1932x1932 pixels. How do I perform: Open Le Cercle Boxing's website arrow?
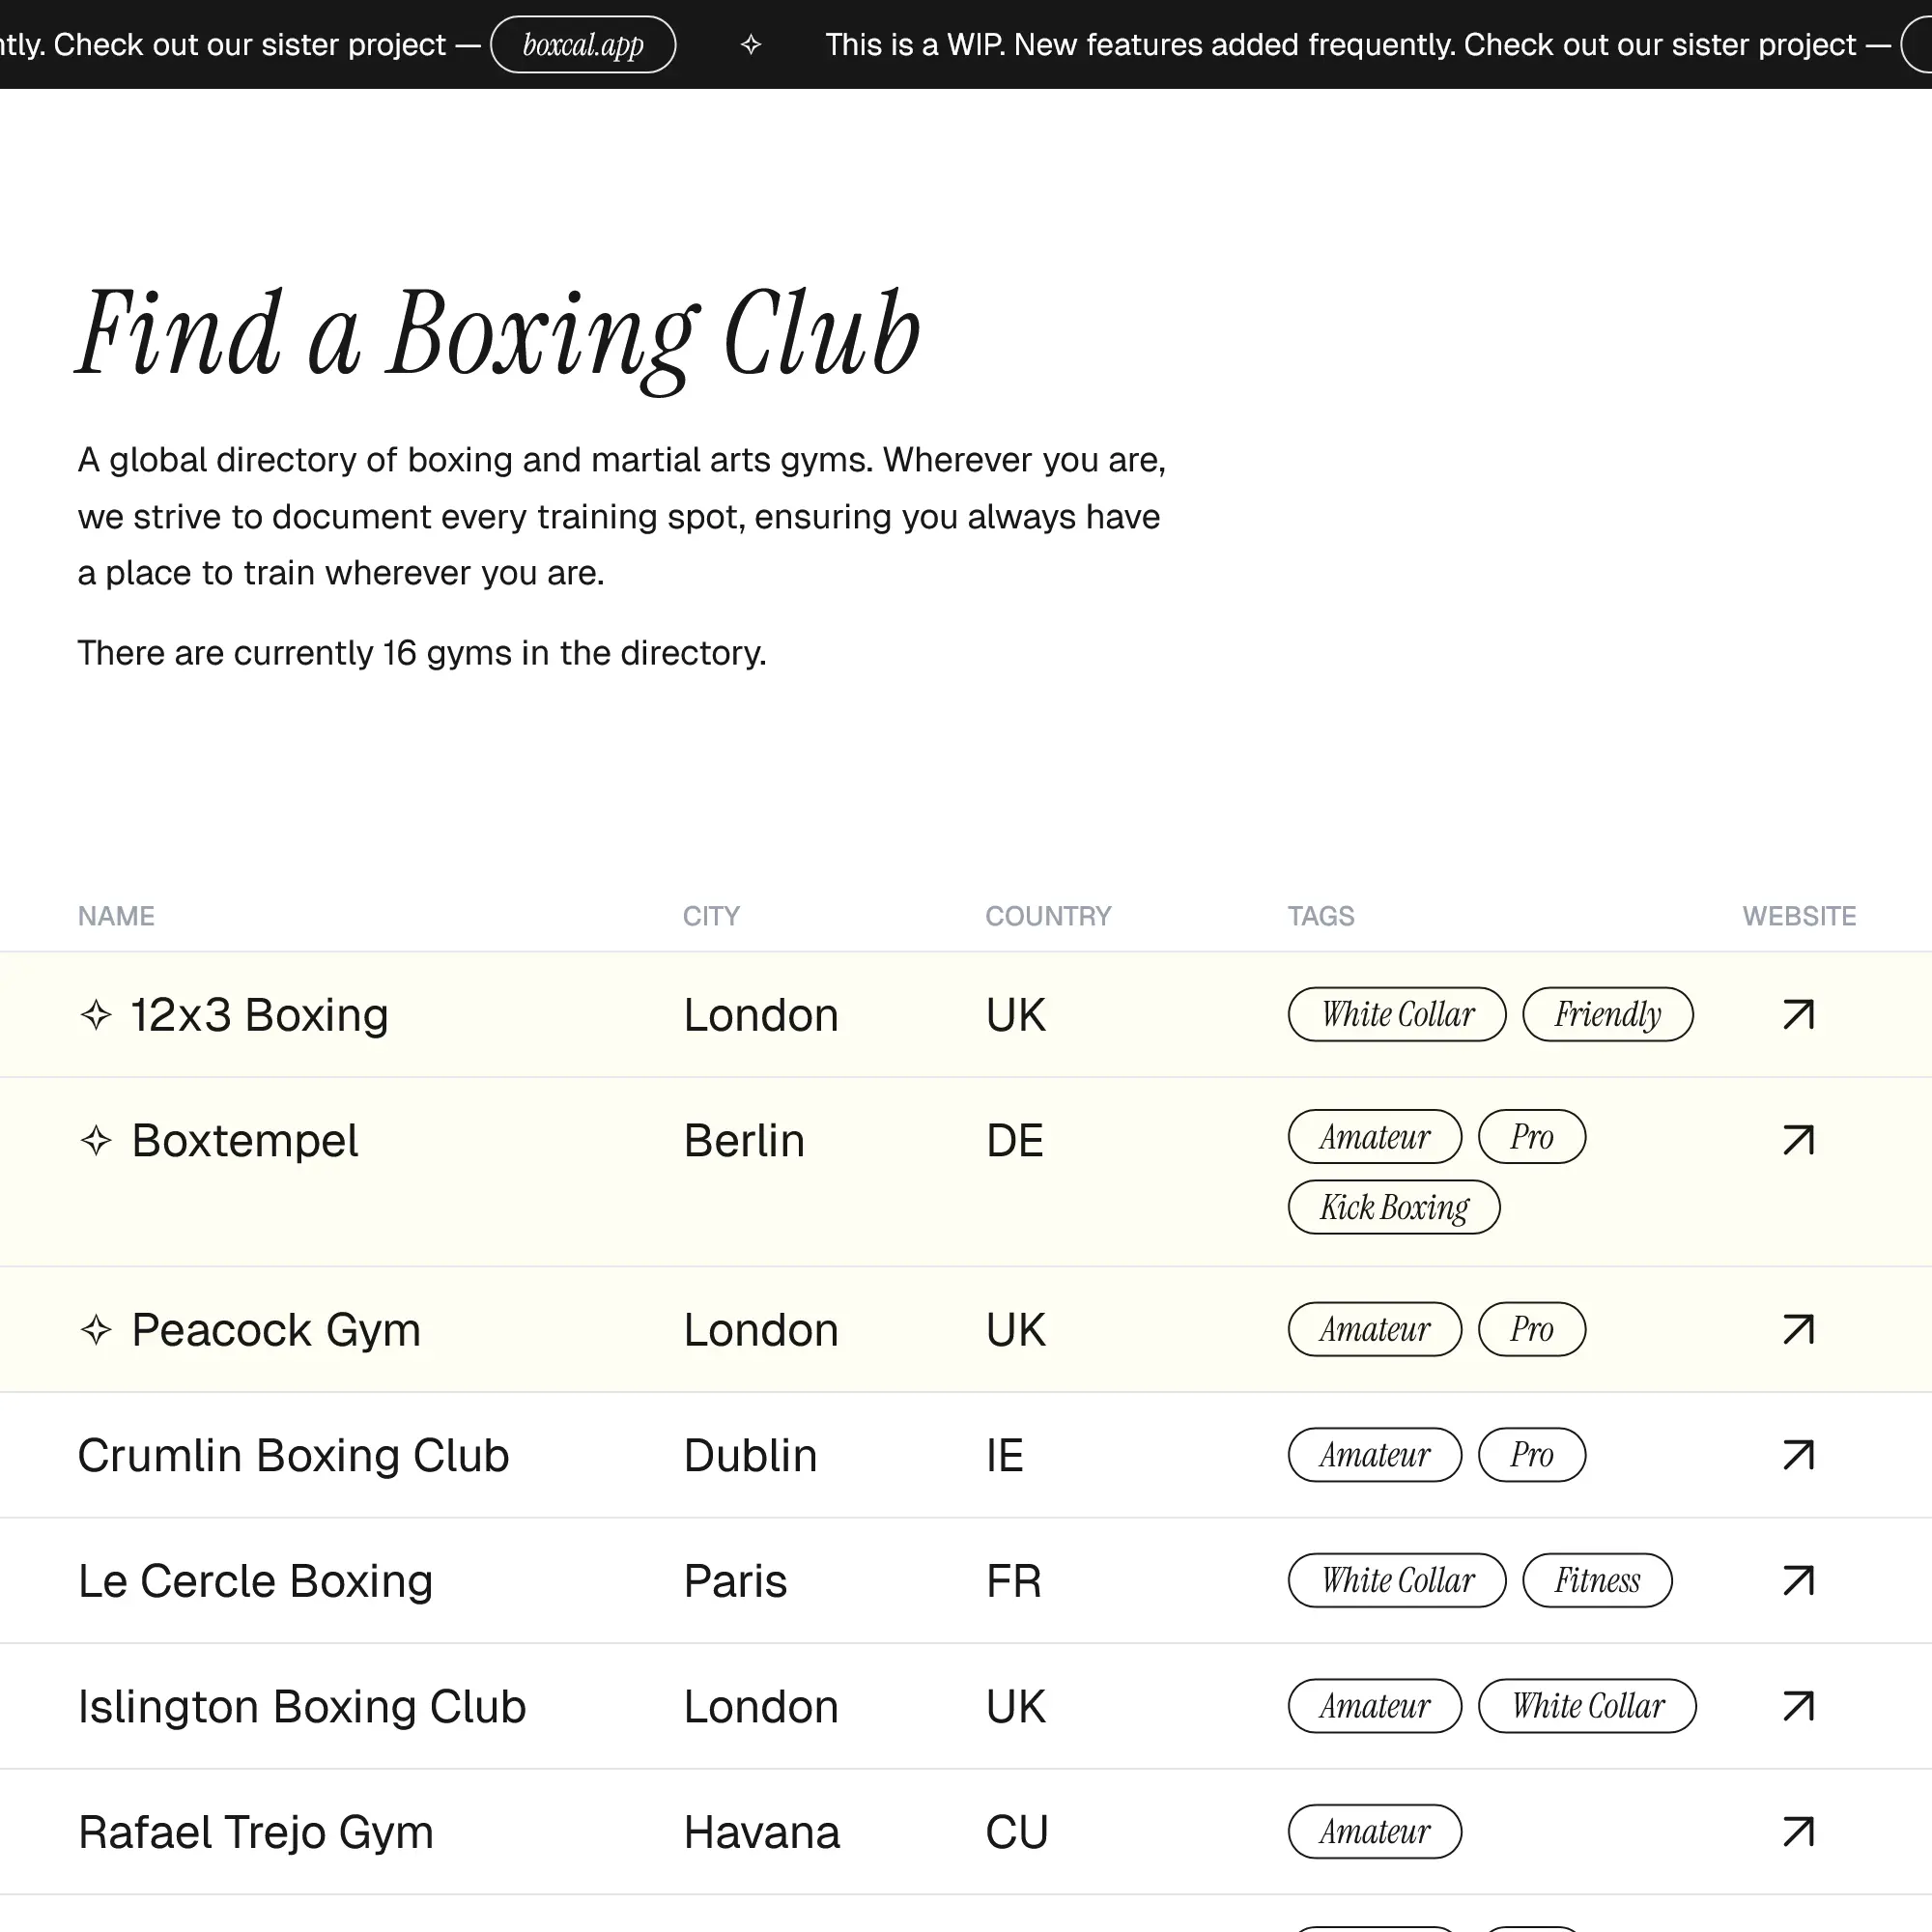coord(1798,1580)
